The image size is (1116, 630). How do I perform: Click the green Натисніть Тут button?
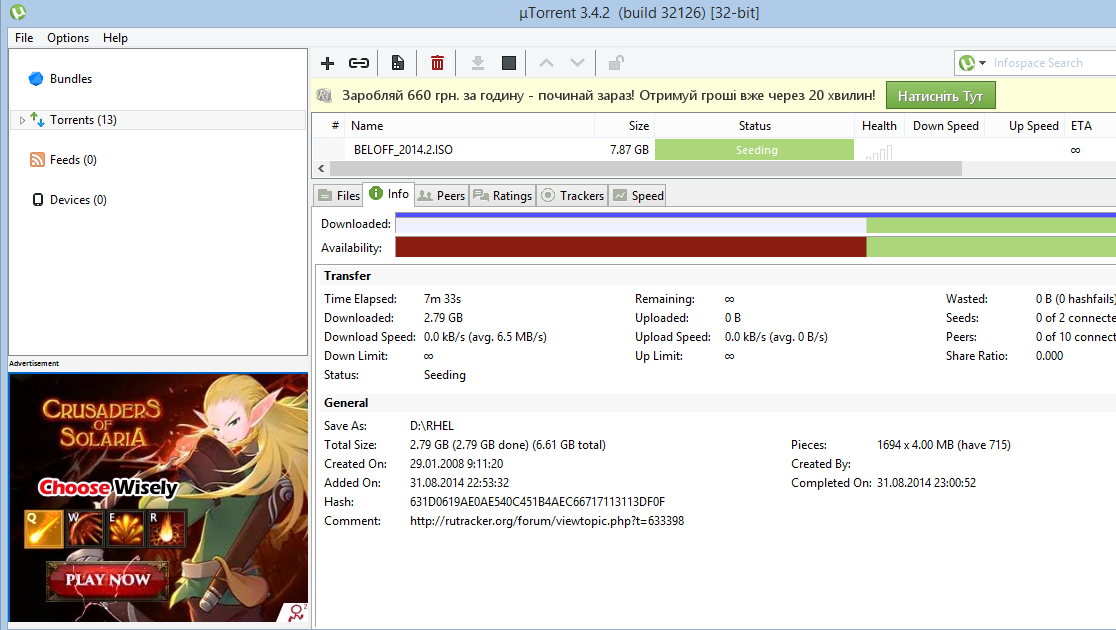(x=940, y=96)
